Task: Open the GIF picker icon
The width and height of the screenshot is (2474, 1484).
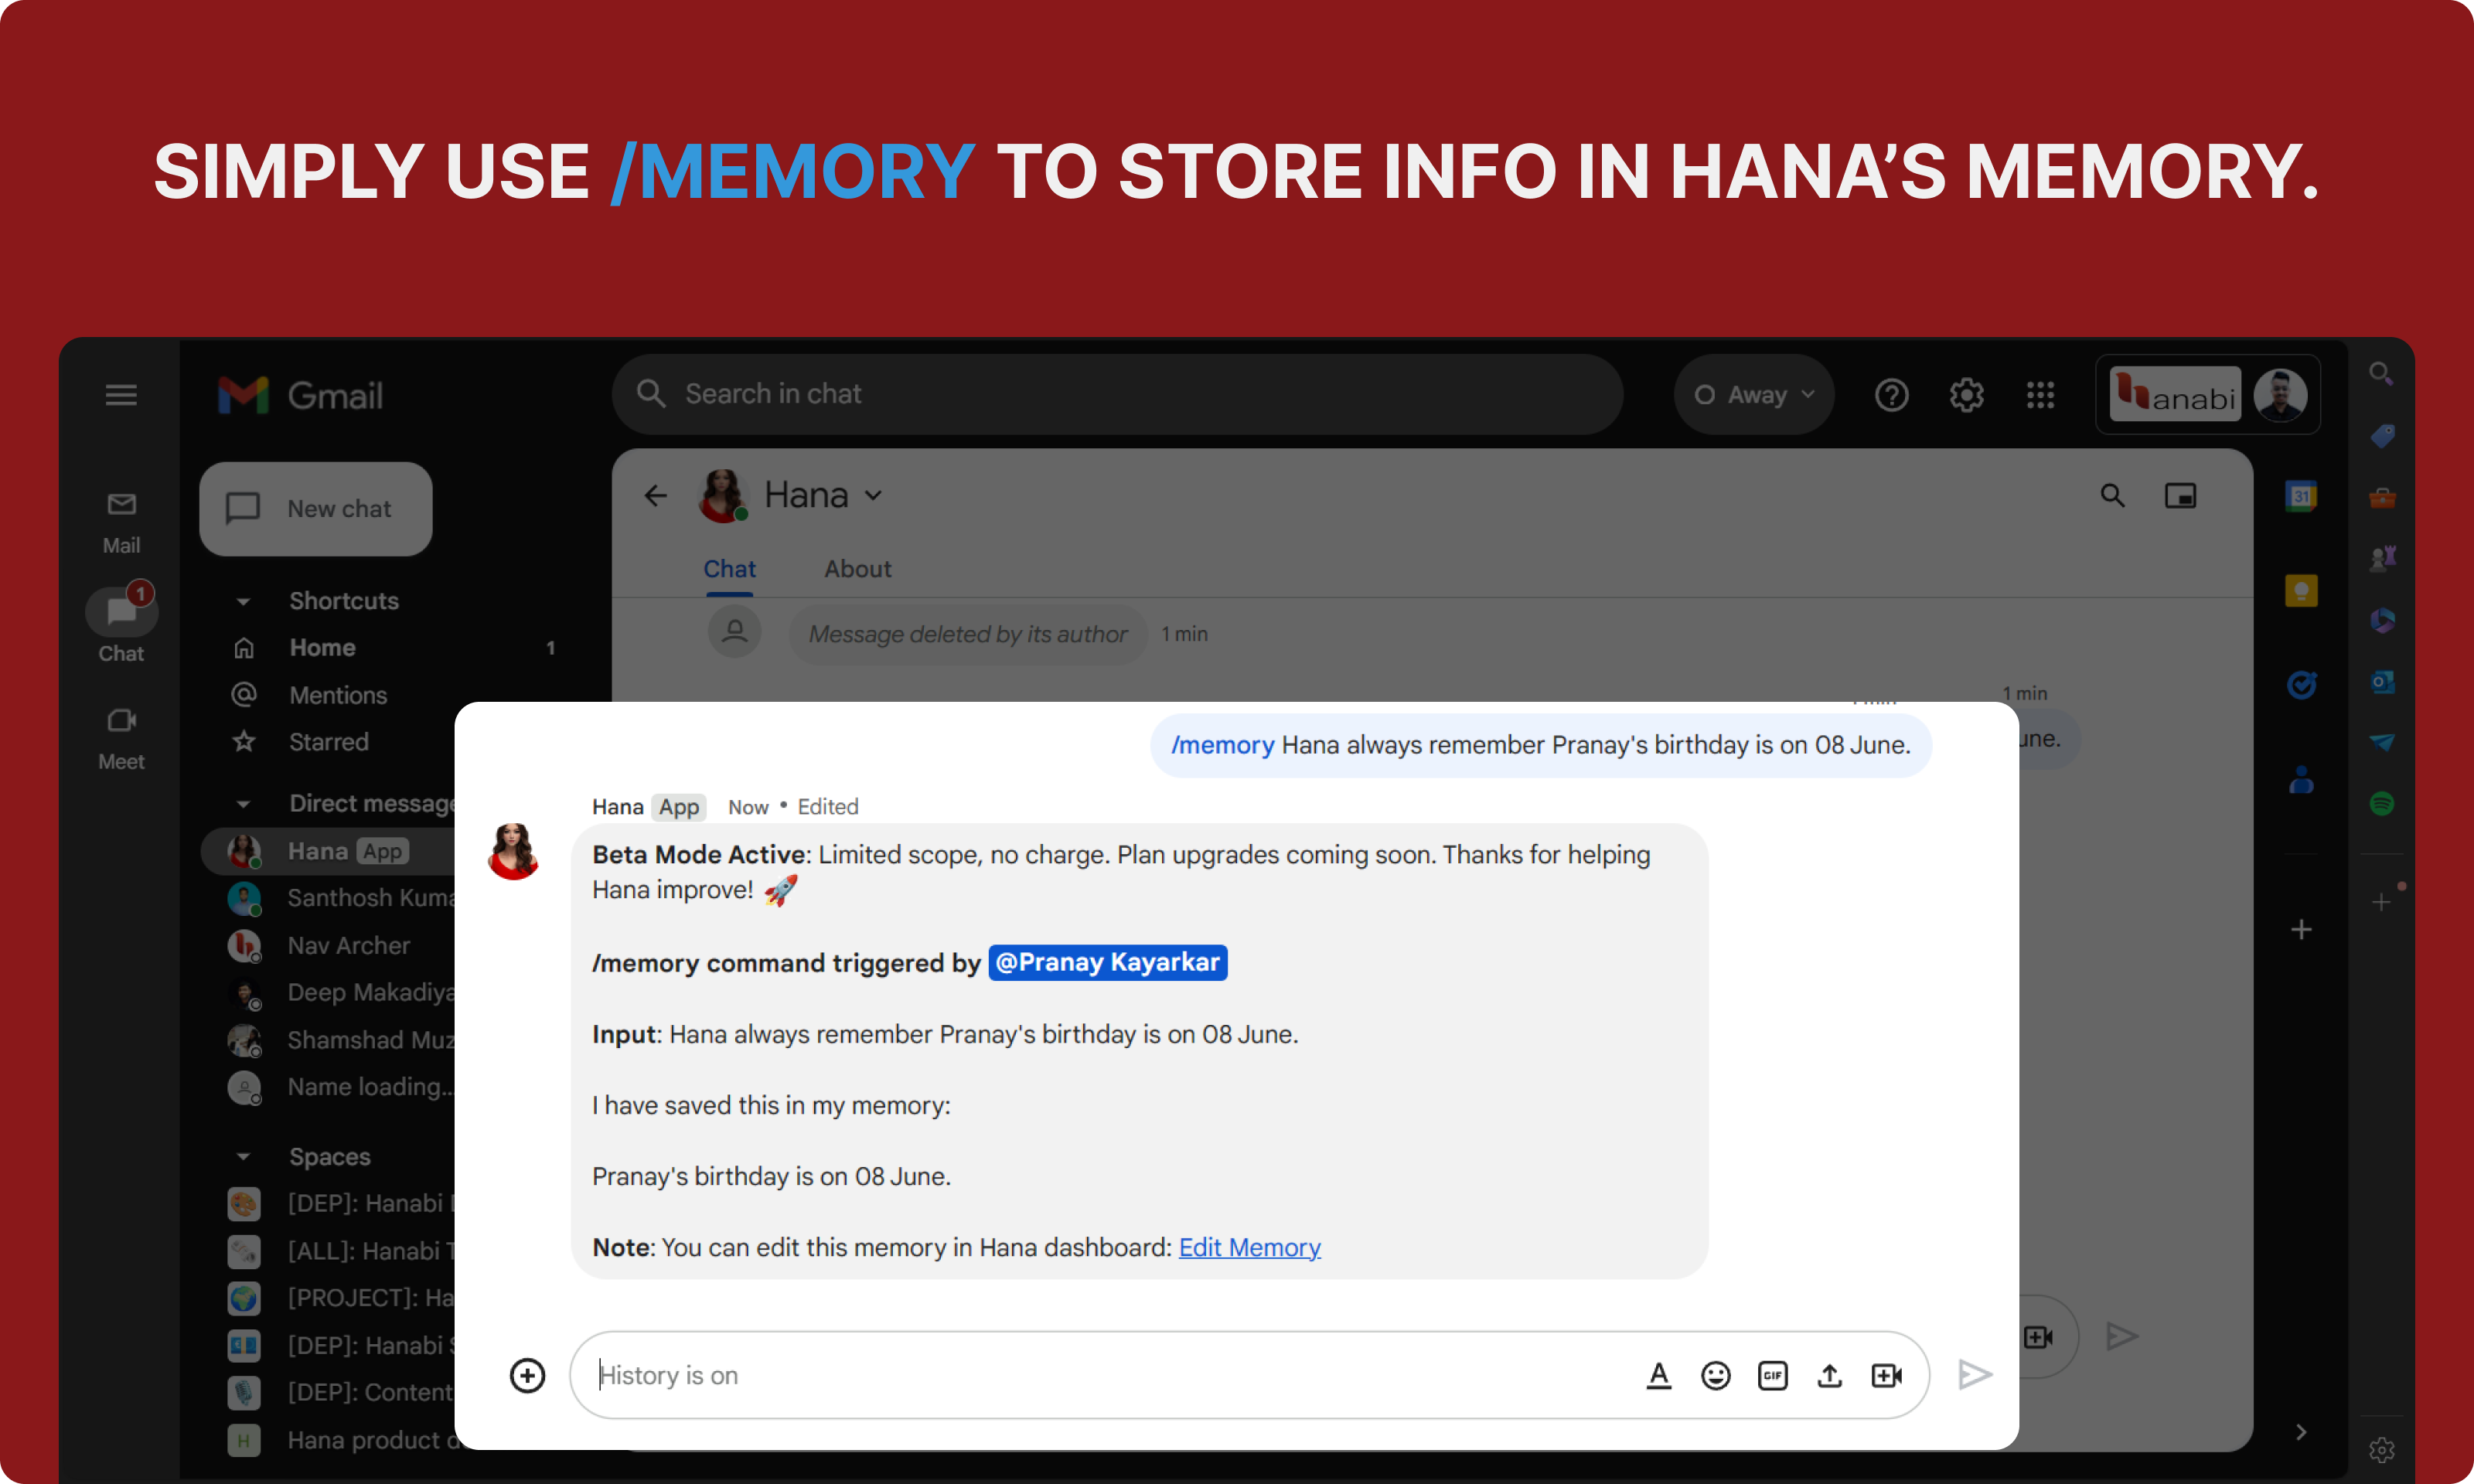Action: (1772, 1376)
